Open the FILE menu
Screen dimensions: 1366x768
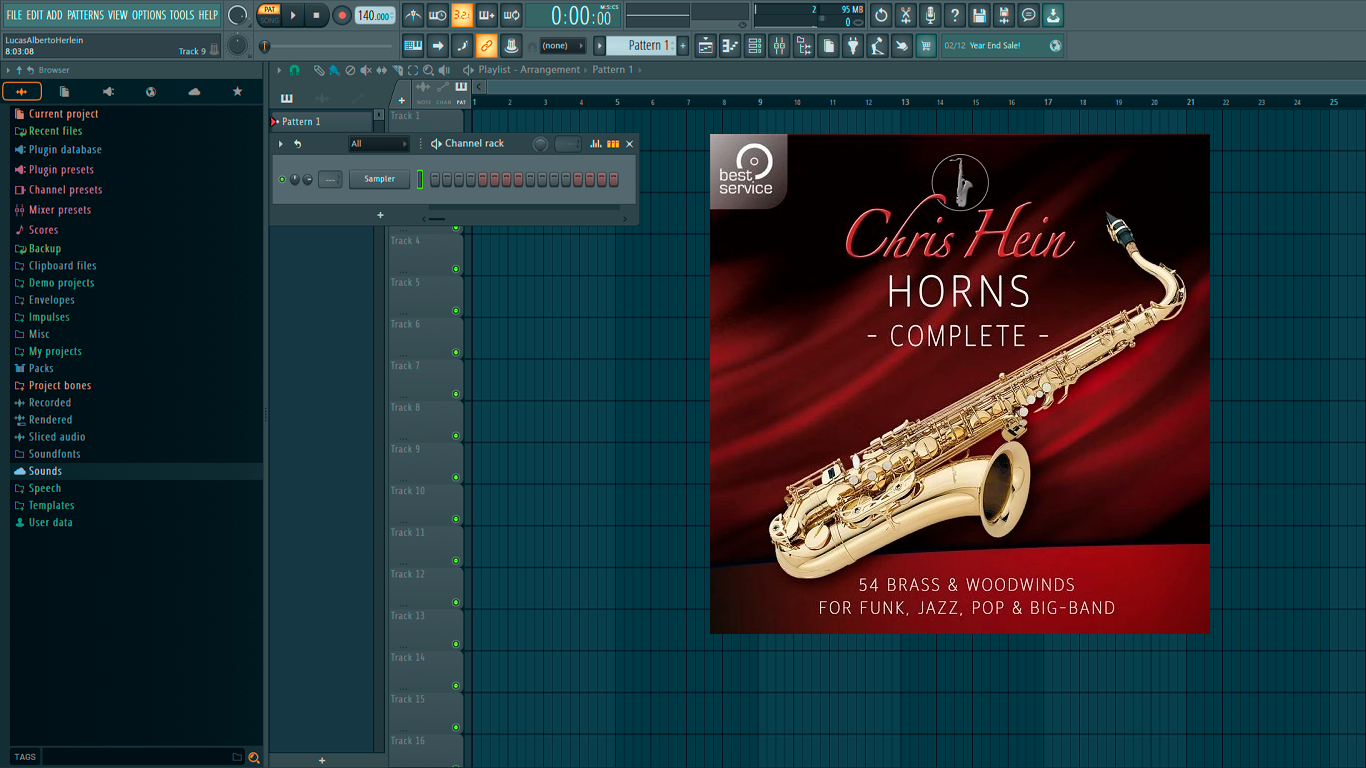click(14, 15)
